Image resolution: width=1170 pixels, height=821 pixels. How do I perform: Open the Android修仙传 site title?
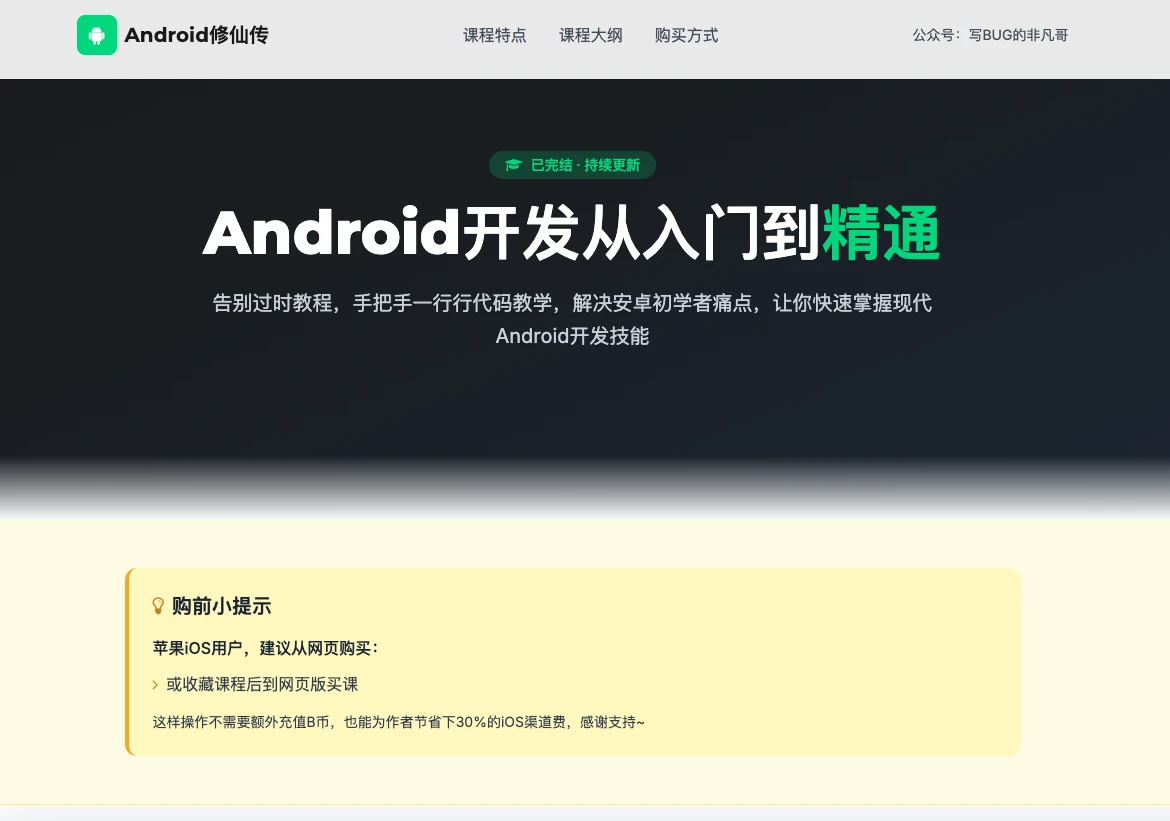tap(196, 35)
